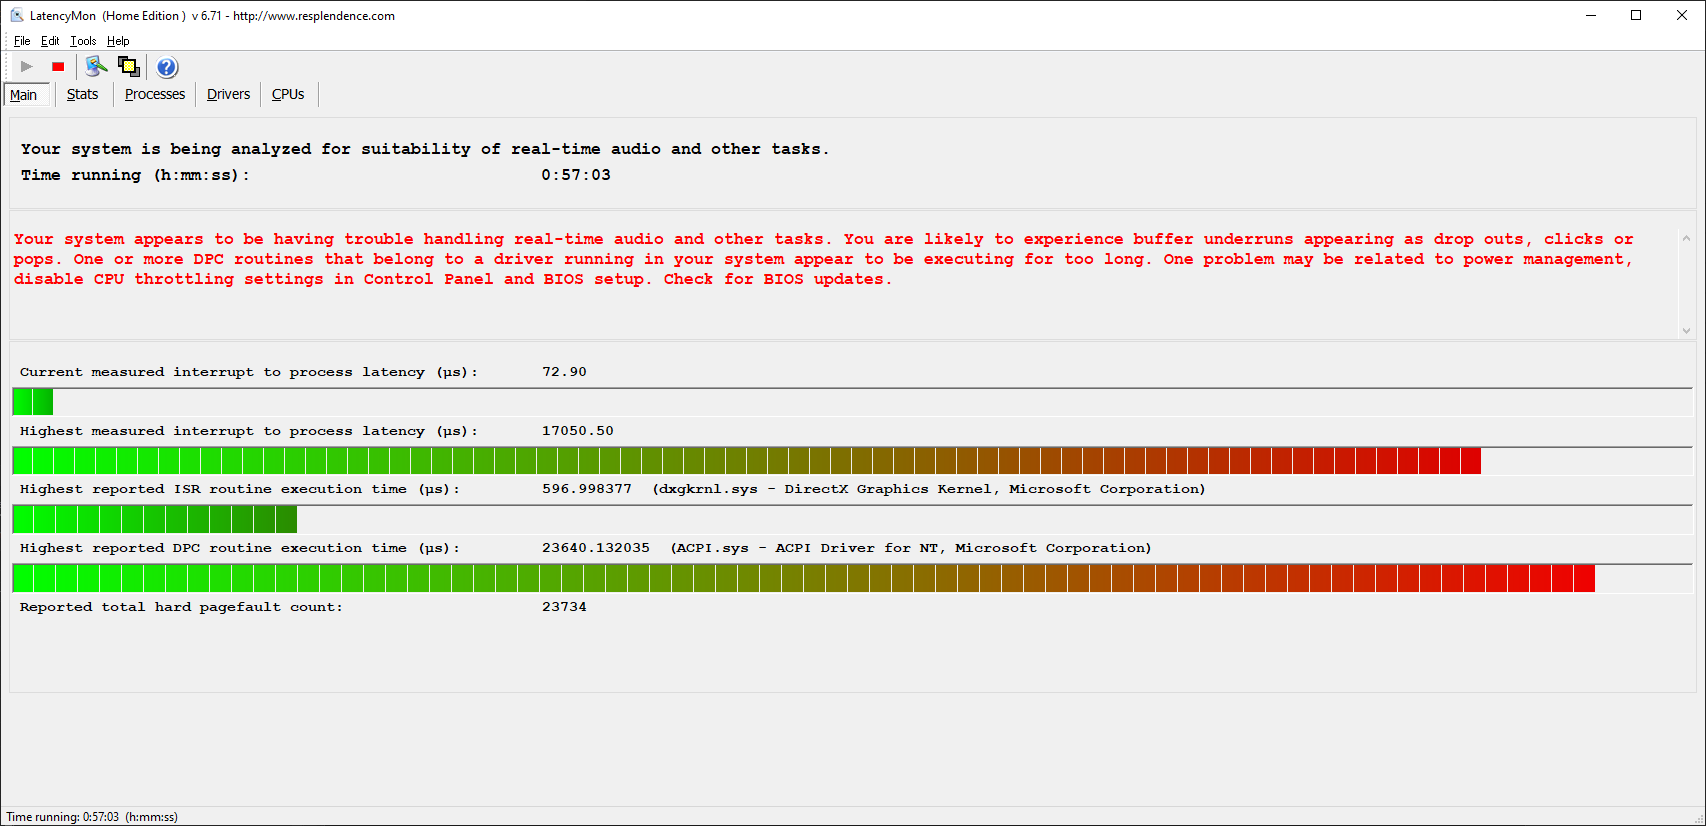1706x826 pixels.
Task: Open the File menu
Action: point(22,41)
